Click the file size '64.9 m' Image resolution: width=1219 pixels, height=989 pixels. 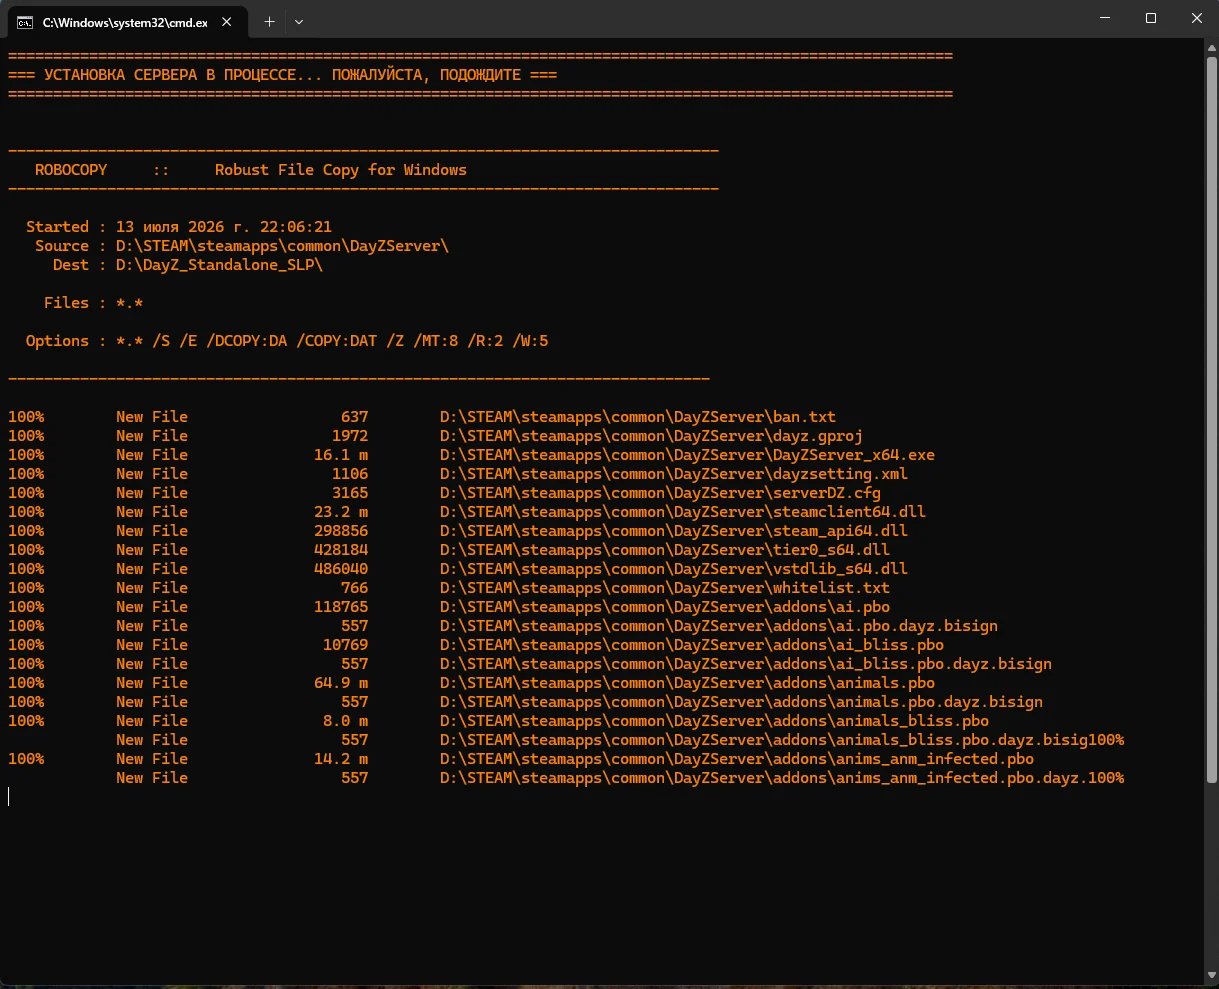click(x=341, y=683)
